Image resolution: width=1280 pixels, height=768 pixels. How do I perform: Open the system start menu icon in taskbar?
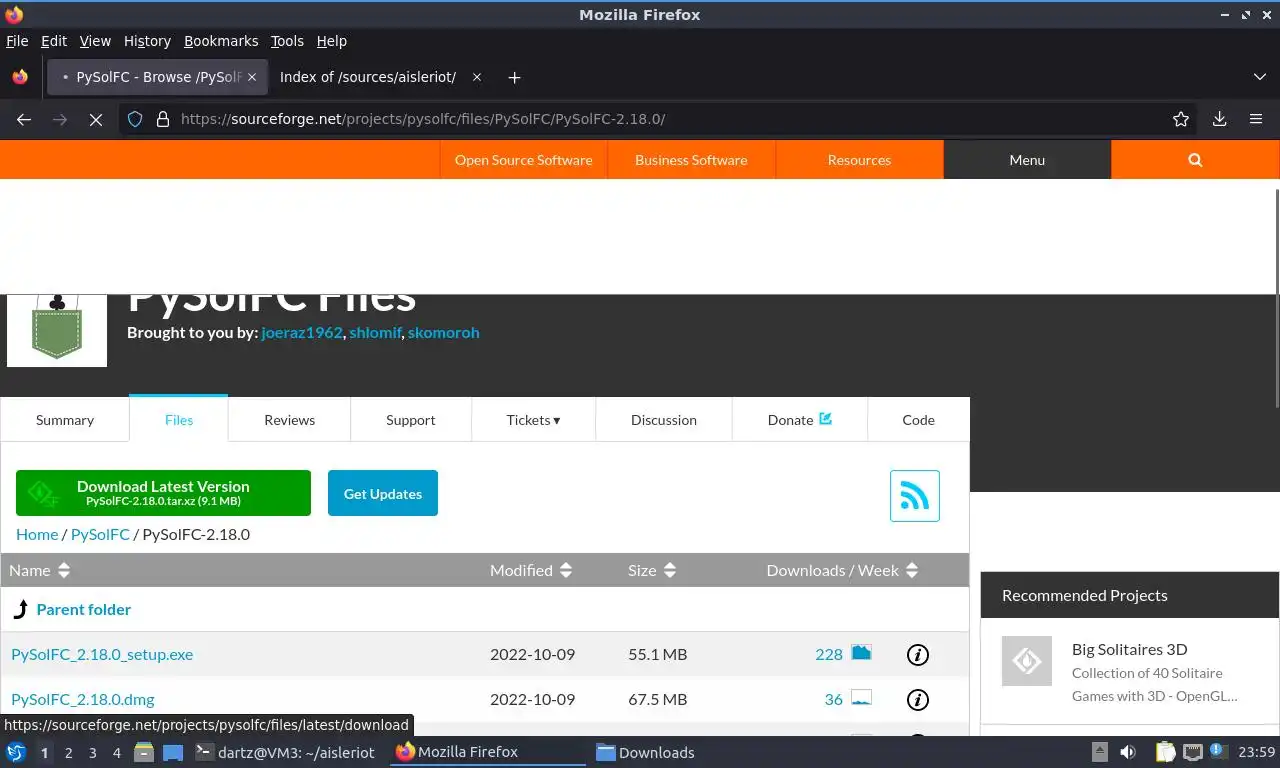click(x=16, y=752)
